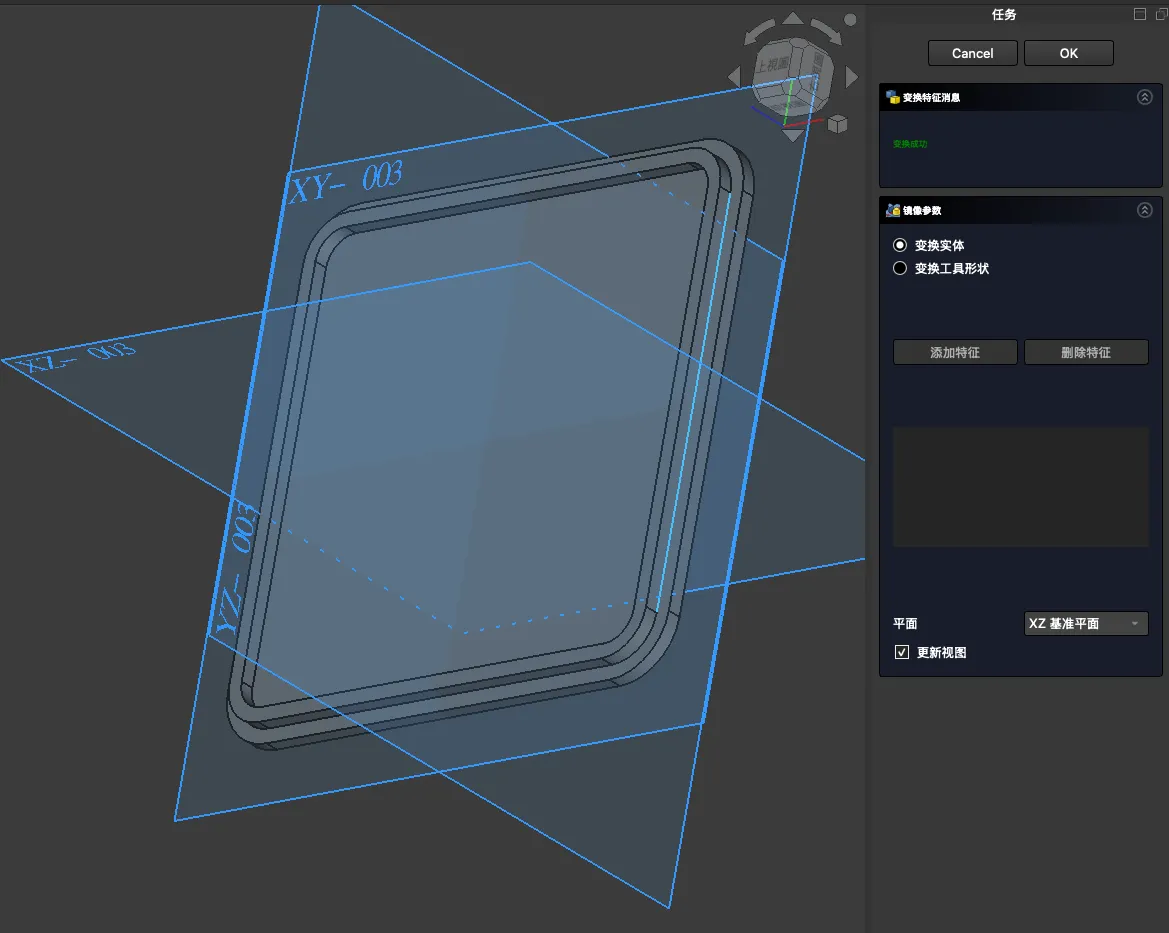Select the 变换工具形状 radio option

point(900,268)
